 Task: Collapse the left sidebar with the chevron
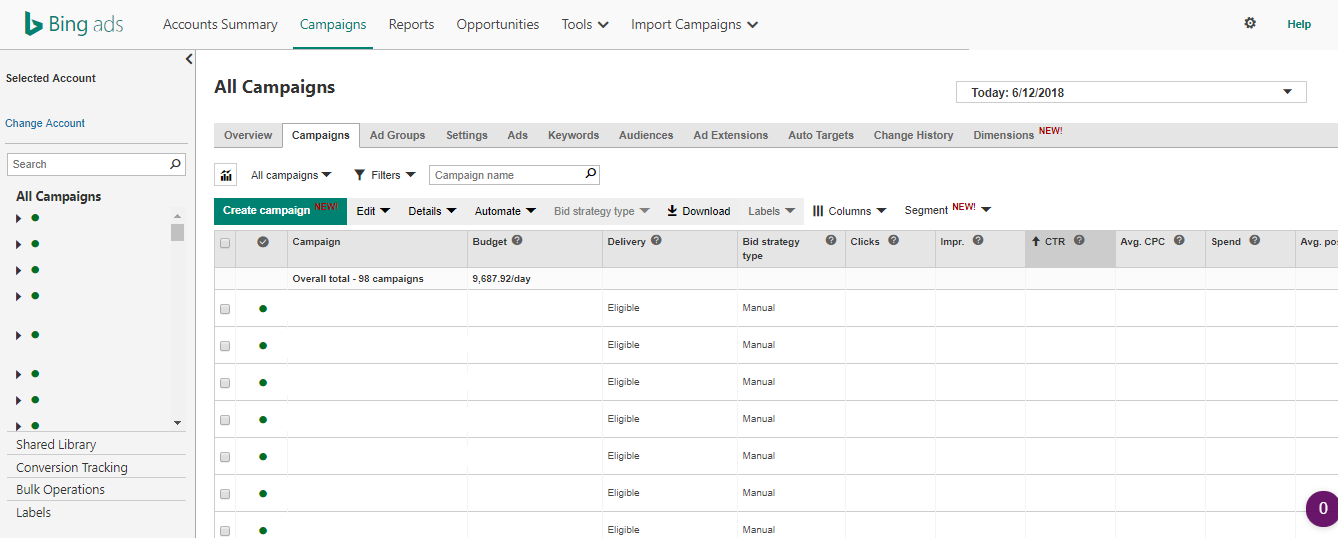(189, 59)
